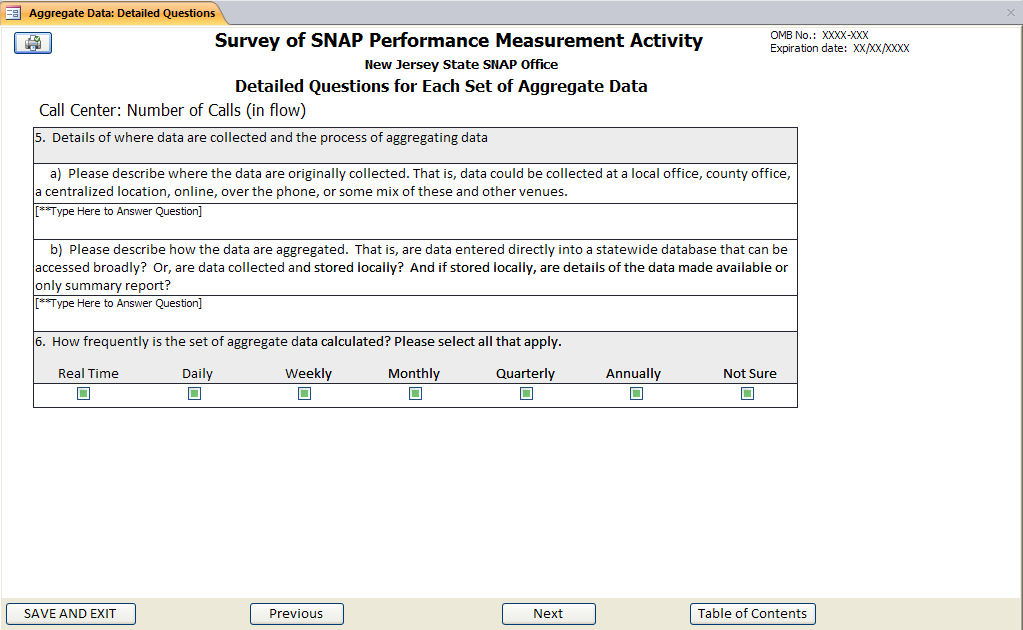Screen dimensions: 1023x630
Task: Click the form icon on the document tab
Action: [14, 13]
